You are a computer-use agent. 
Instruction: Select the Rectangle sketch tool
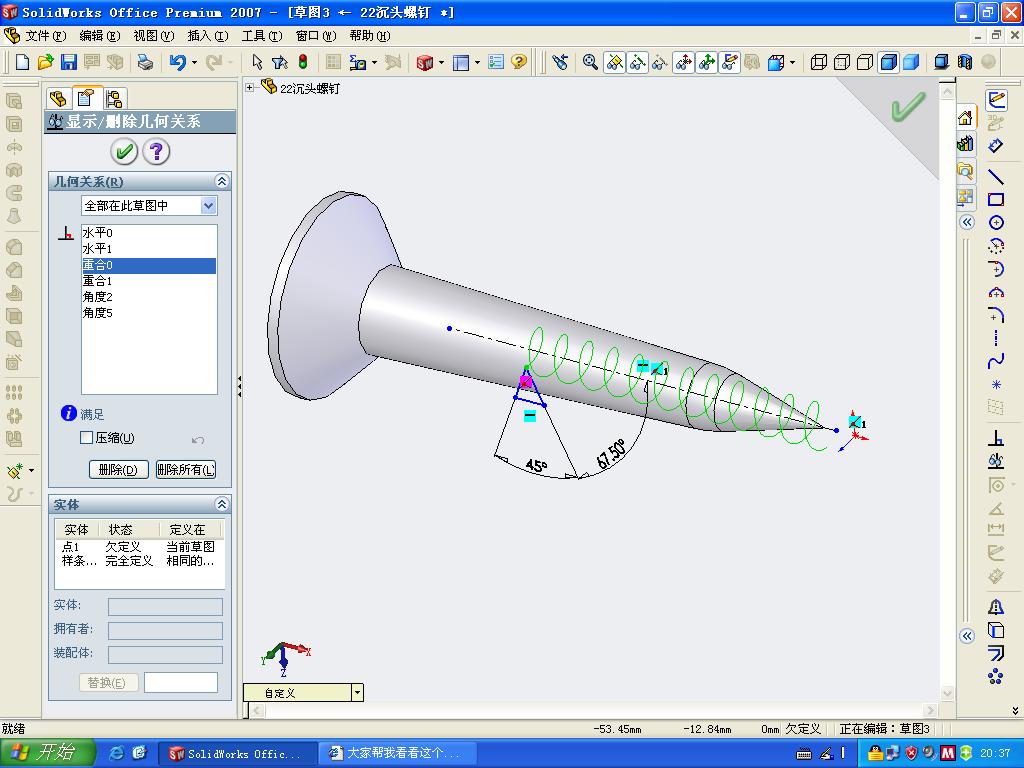[996, 199]
